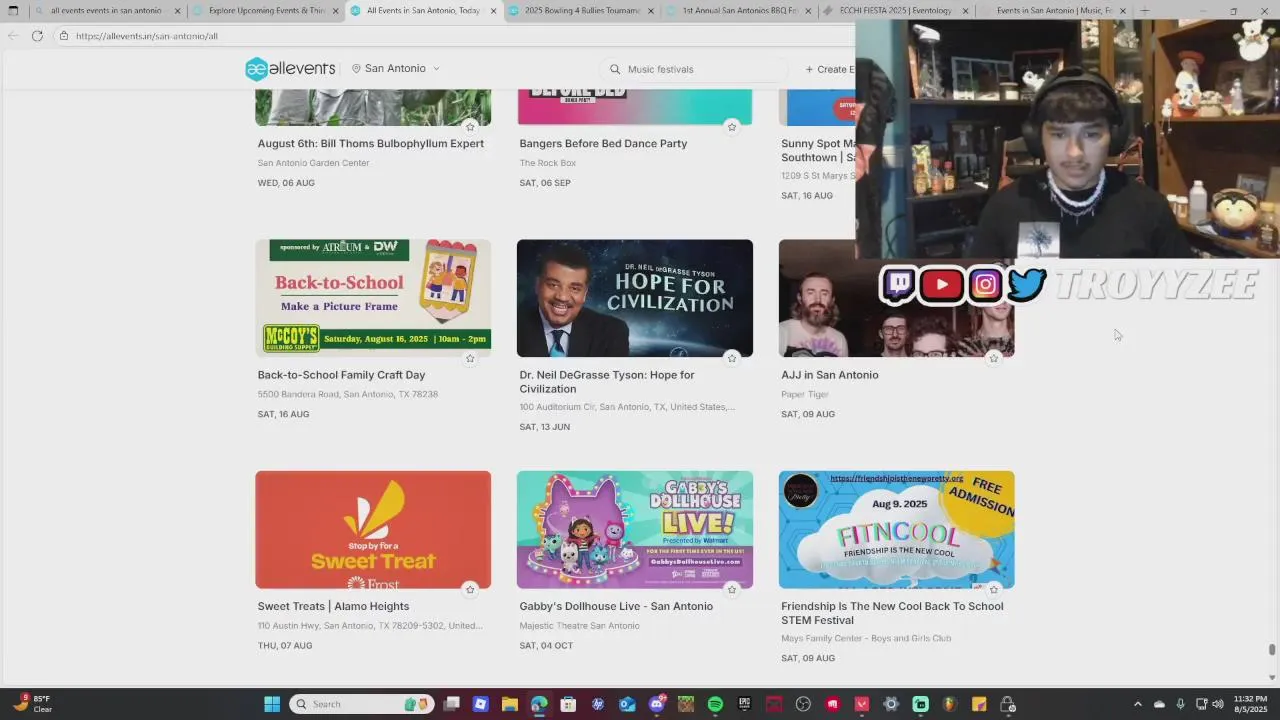Open 'Back-to-School Family Craft Day' event title

coord(341,375)
